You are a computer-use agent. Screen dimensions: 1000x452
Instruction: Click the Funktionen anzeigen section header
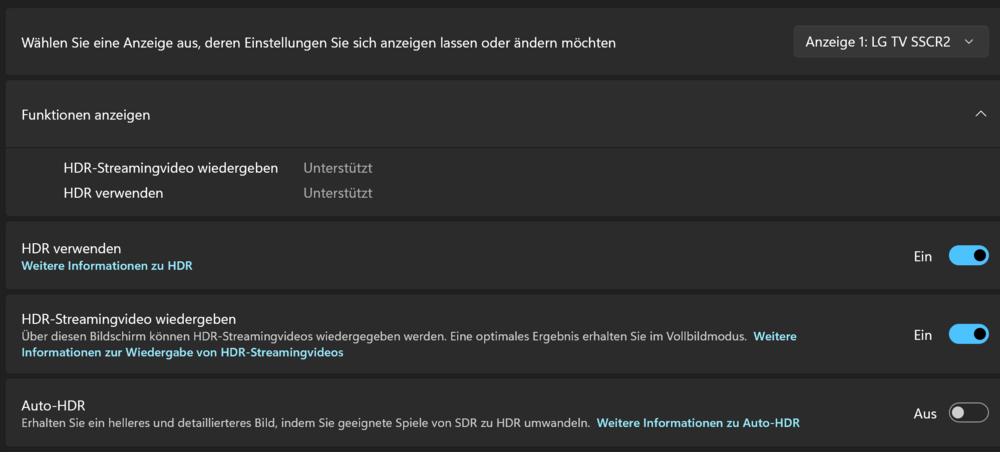tap(86, 115)
